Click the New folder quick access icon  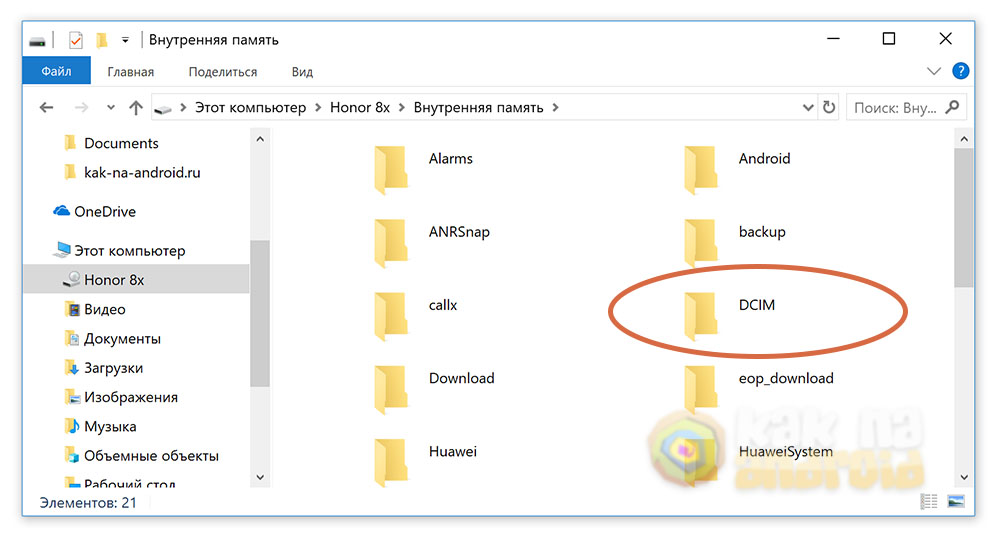[101, 40]
